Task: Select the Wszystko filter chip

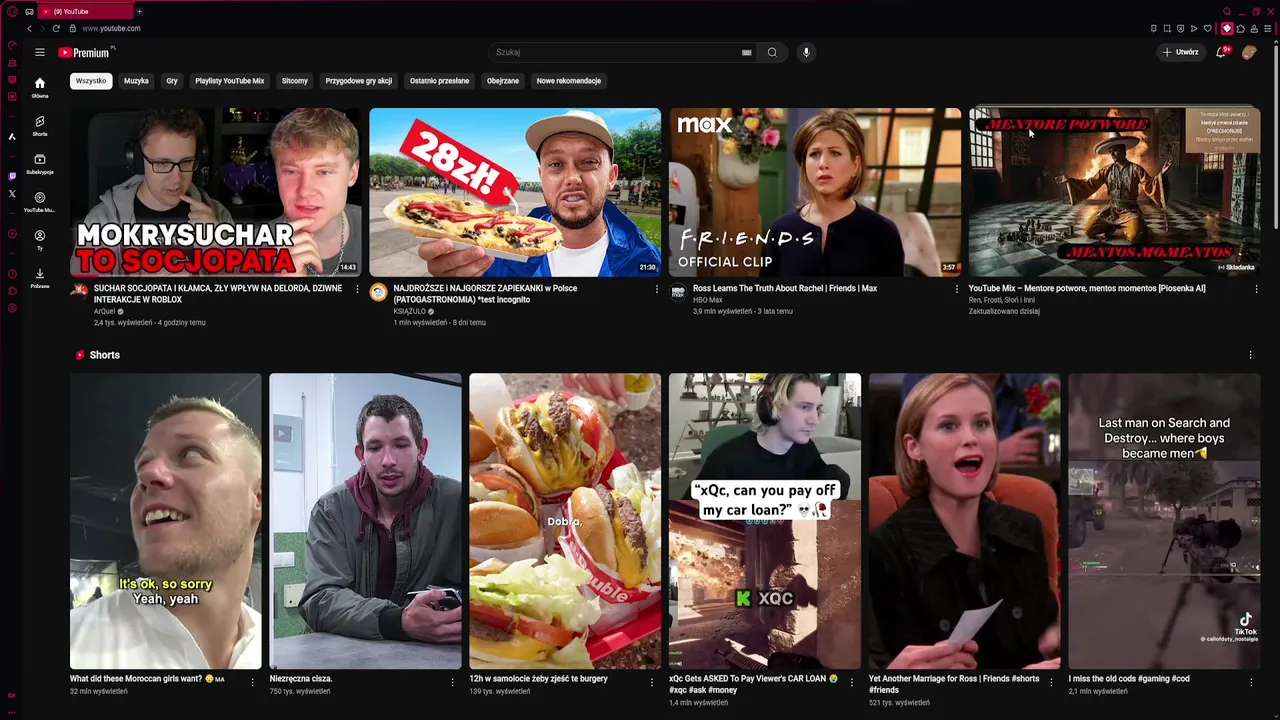Action: tap(91, 81)
